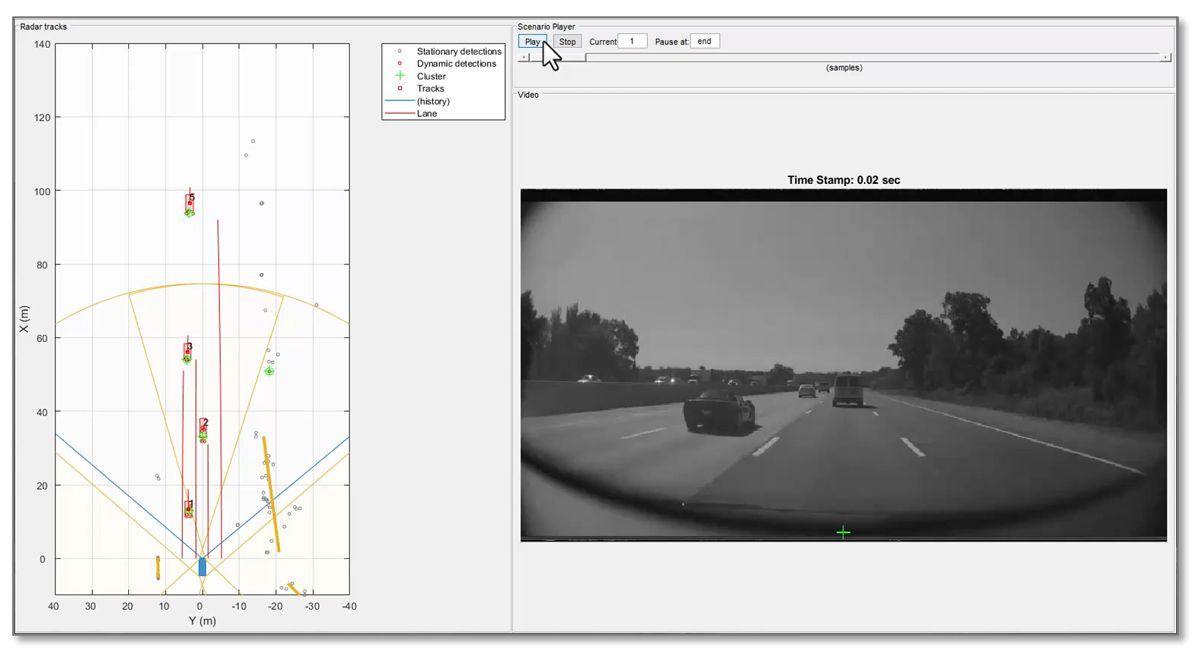This screenshot has width=1200, height=652.
Task: Click the green crosshair in video frame
Action: click(843, 532)
